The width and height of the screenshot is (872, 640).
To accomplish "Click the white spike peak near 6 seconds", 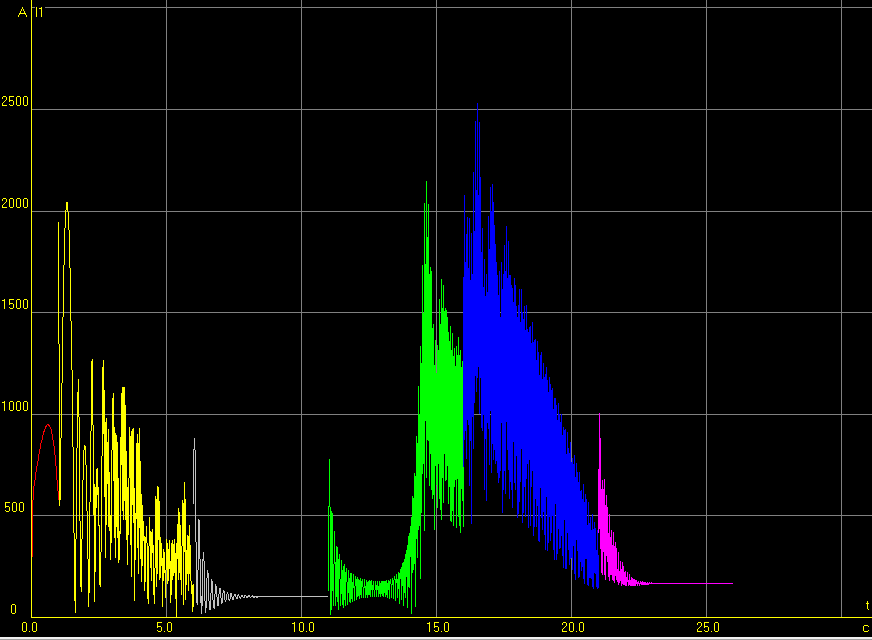I will click(194, 441).
